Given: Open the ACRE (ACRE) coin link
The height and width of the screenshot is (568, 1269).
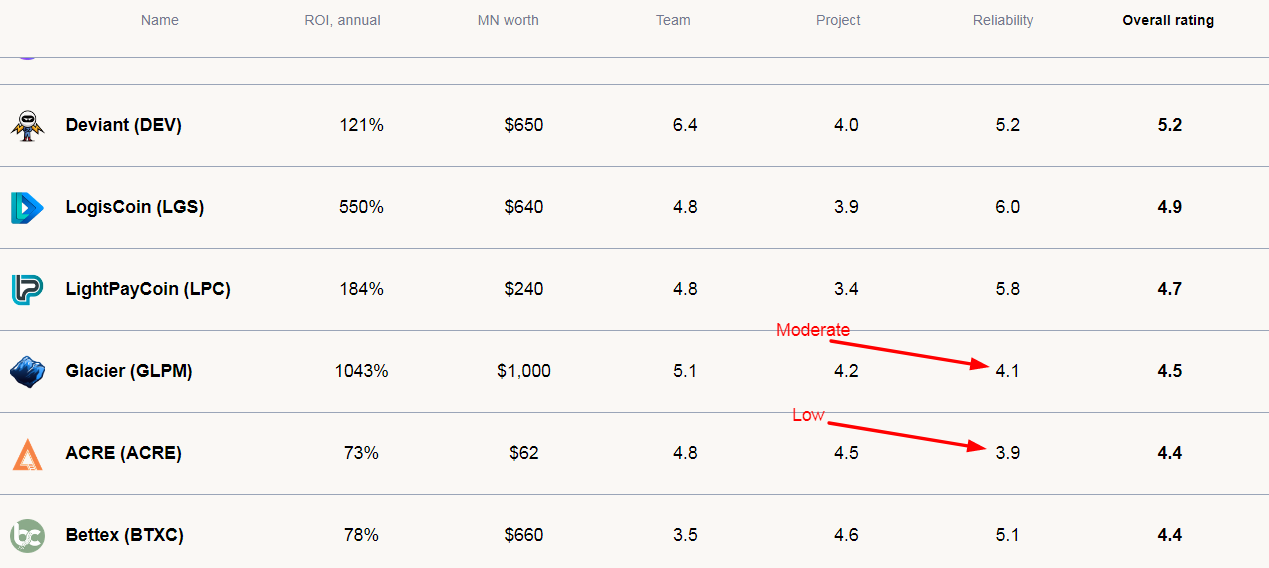Looking at the screenshot, I should click(123, 453).
